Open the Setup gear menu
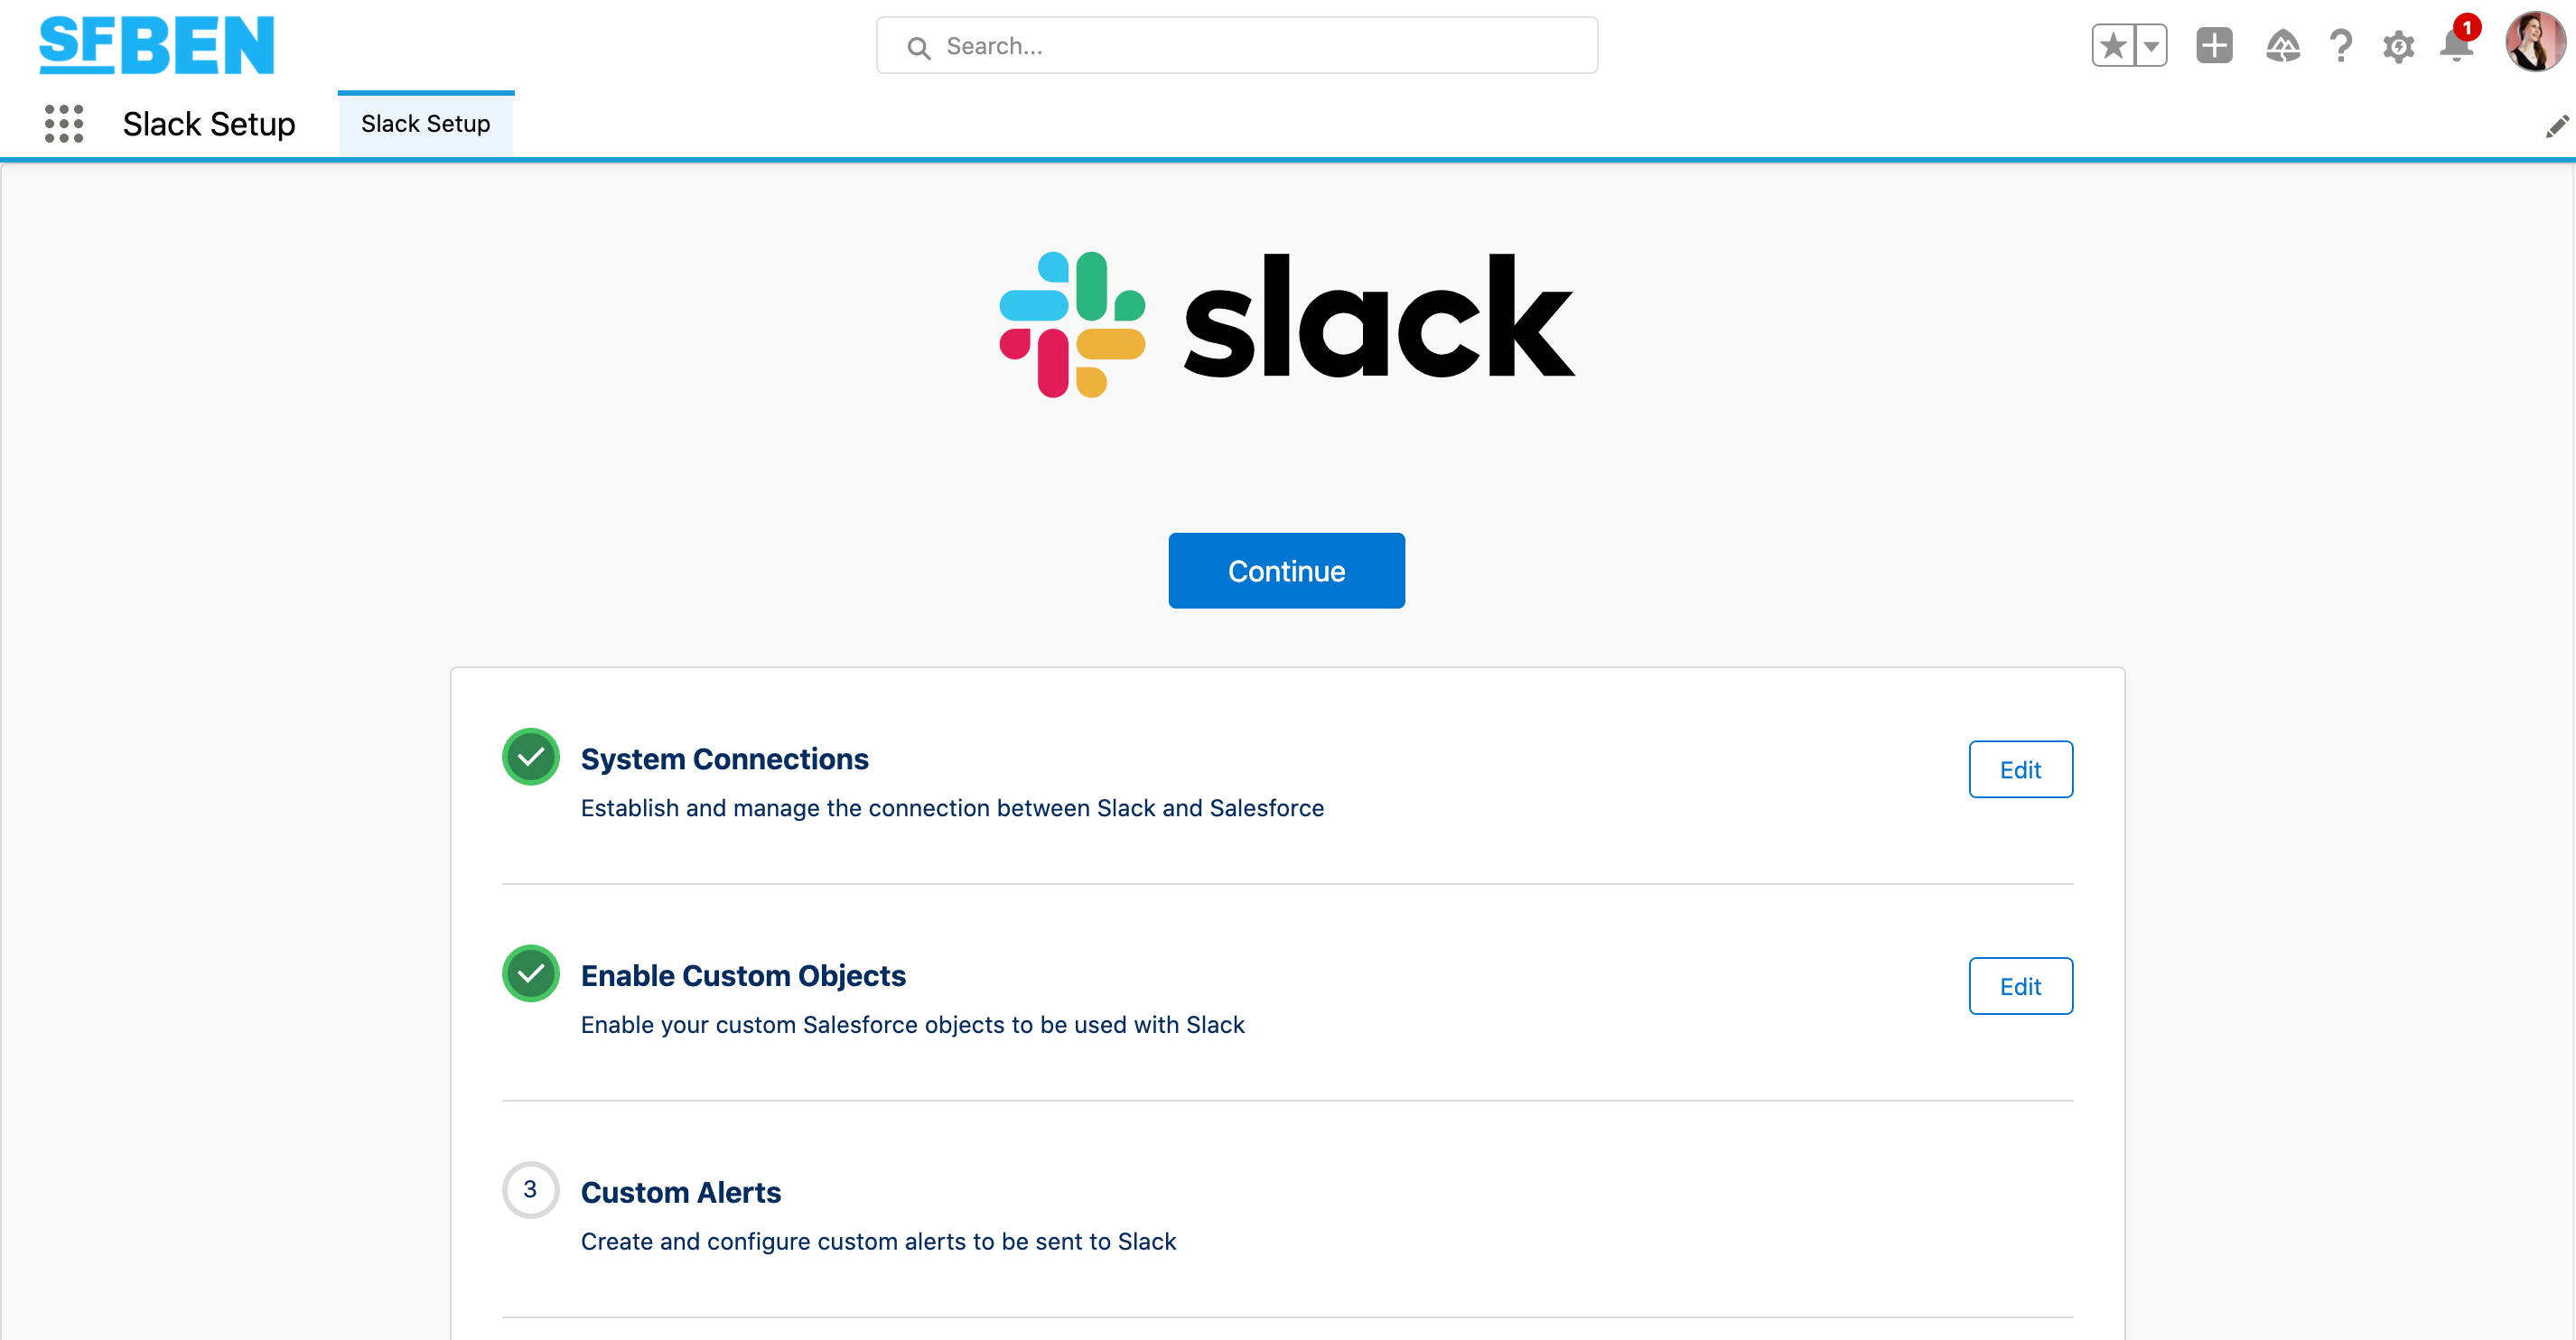This screenshot has height=1340, width=2576. point(2398,46)
